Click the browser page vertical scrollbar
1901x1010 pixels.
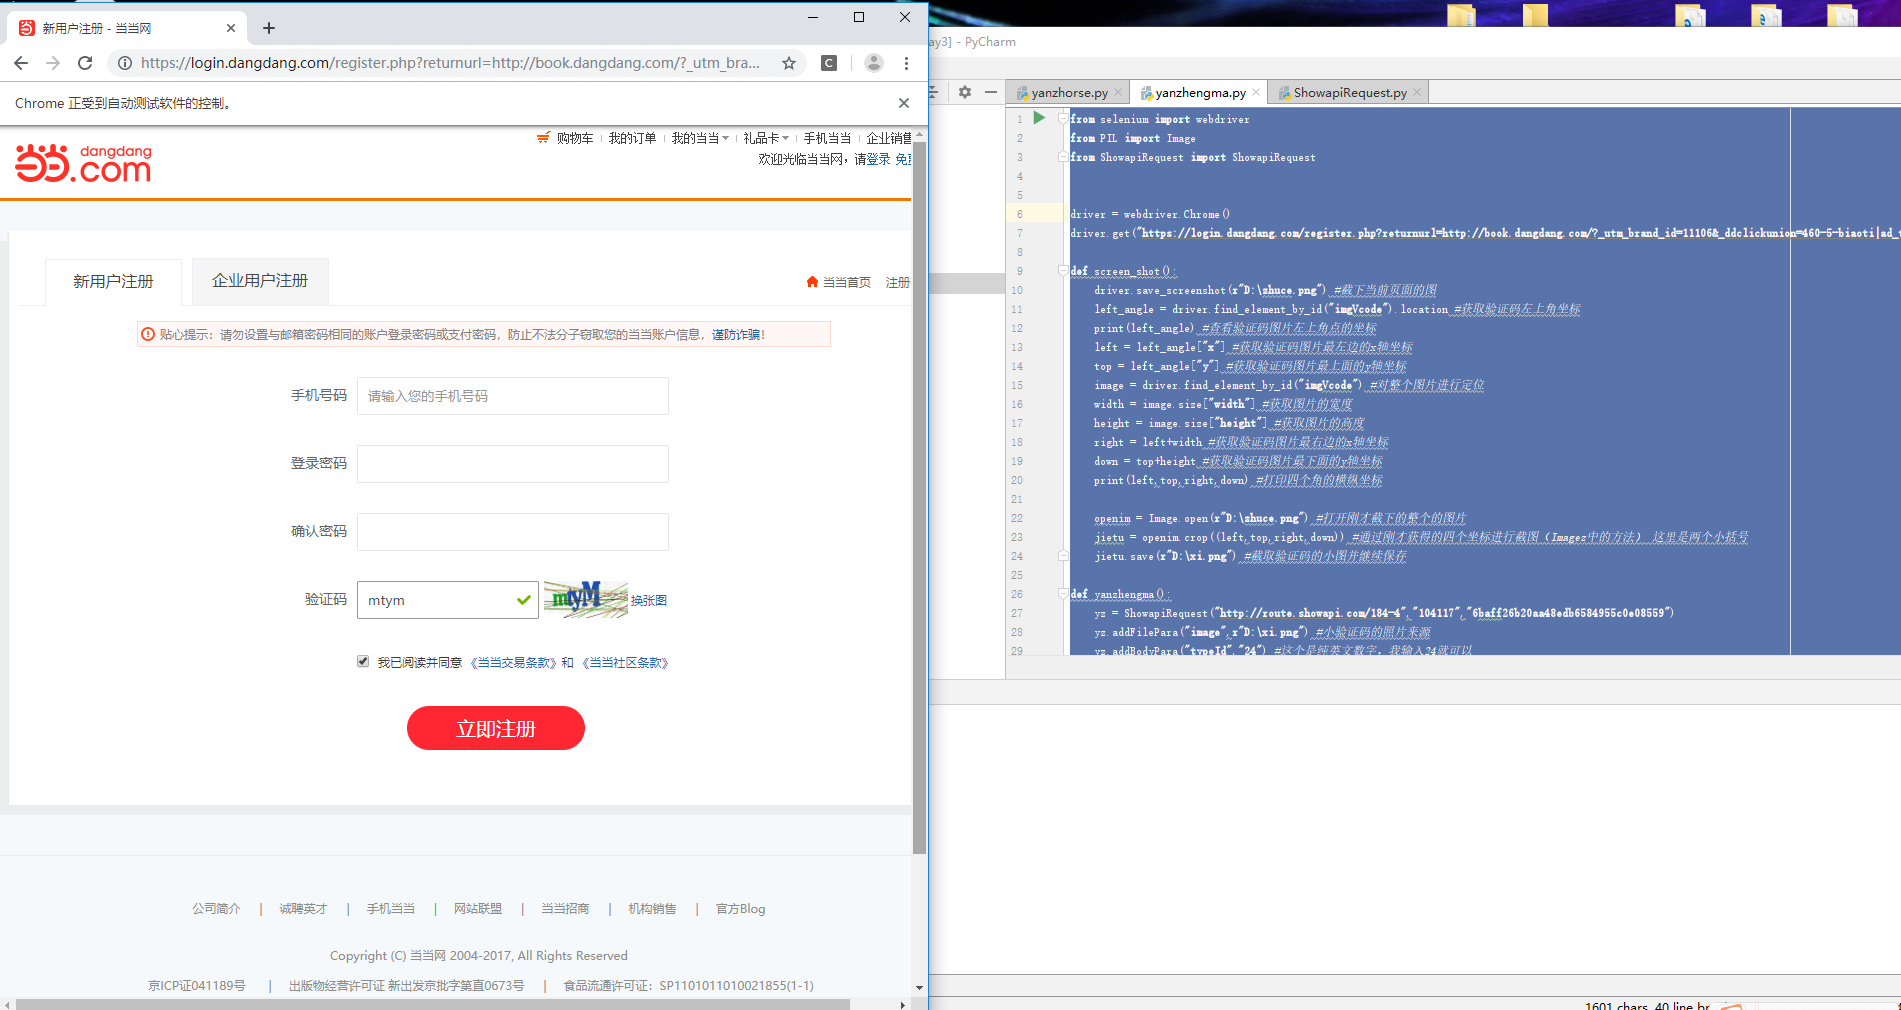coord(919,497)
